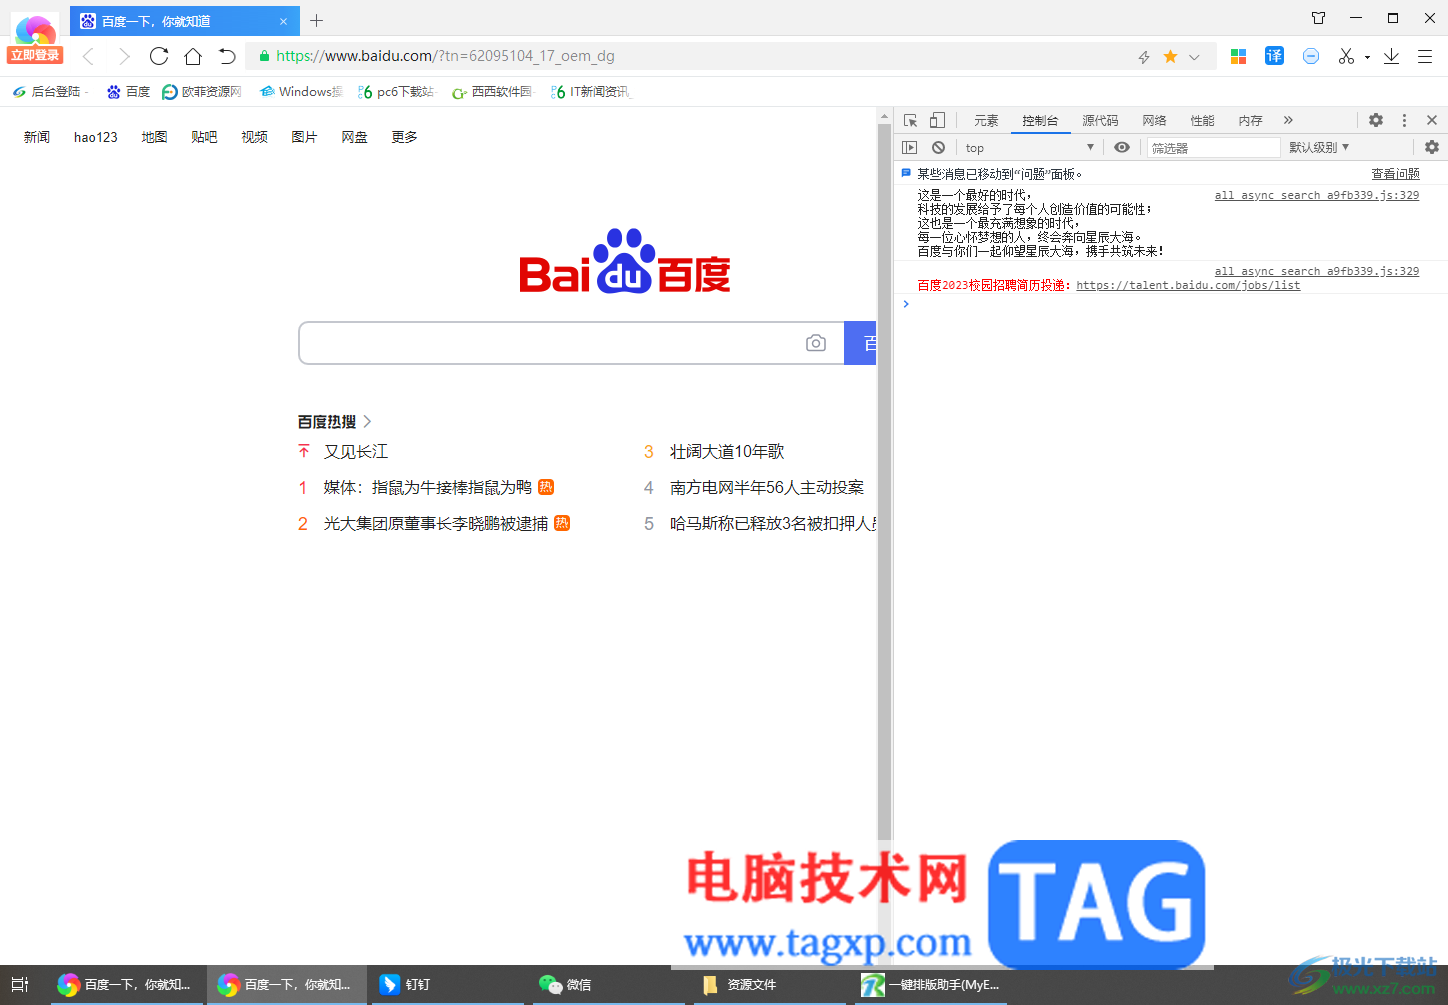Viewport: 1448px width, 1005px height.
Task: Open the talent.baidu.com/jobs/list link
Action: 1188,285
